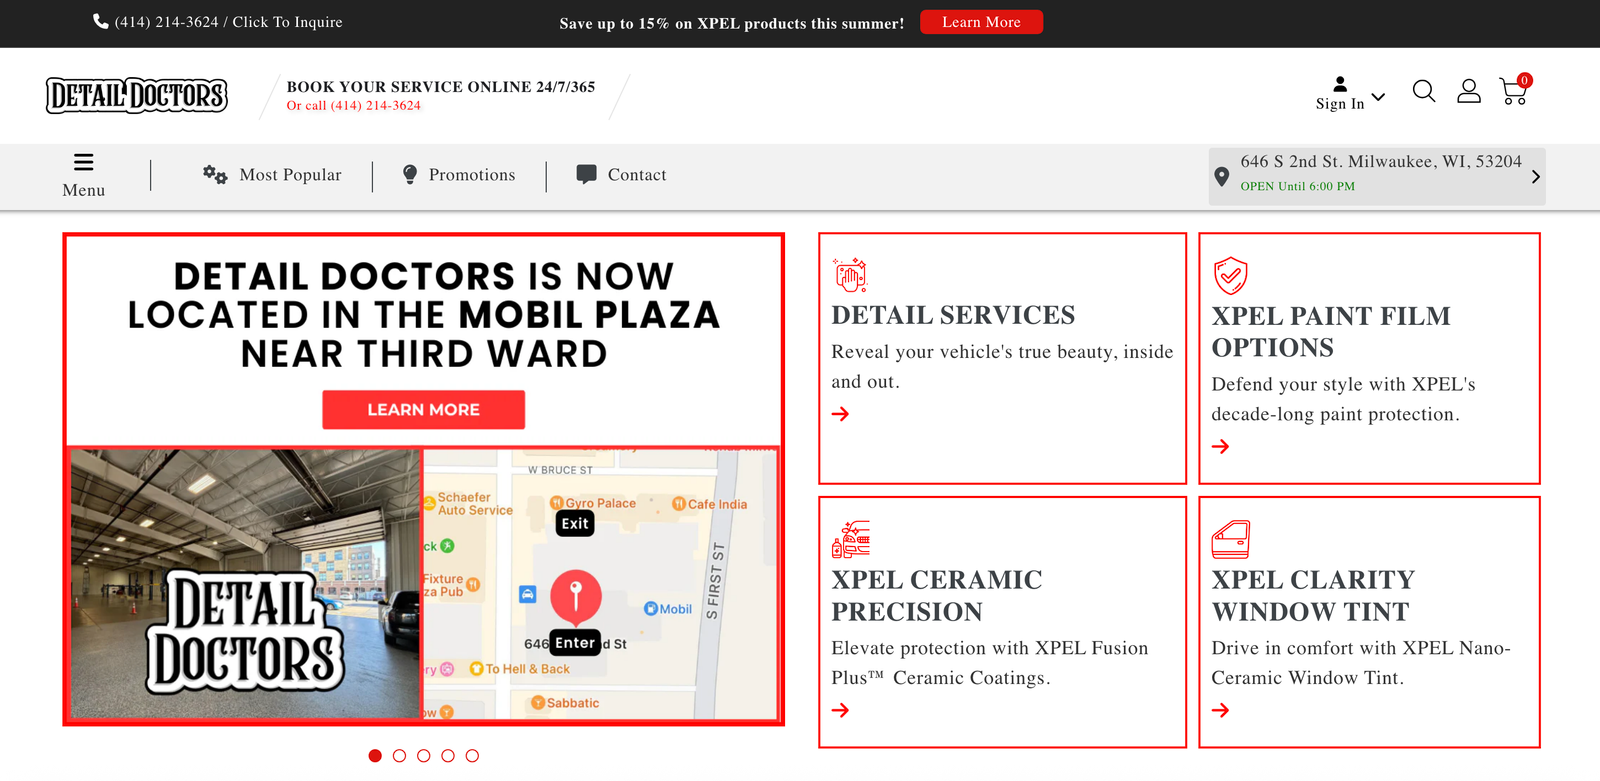Click the Cafe India map label
The height and width of the screenshot is (781, 1600).
[x=710, y=504]
